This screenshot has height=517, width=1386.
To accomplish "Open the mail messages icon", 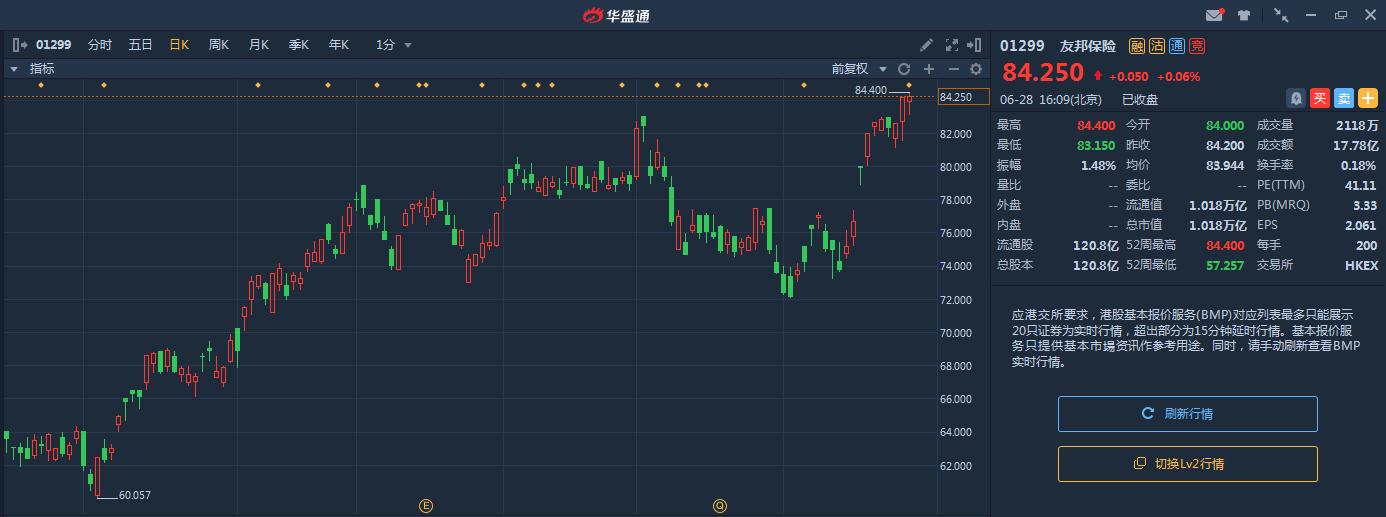I will [1214, 15].
